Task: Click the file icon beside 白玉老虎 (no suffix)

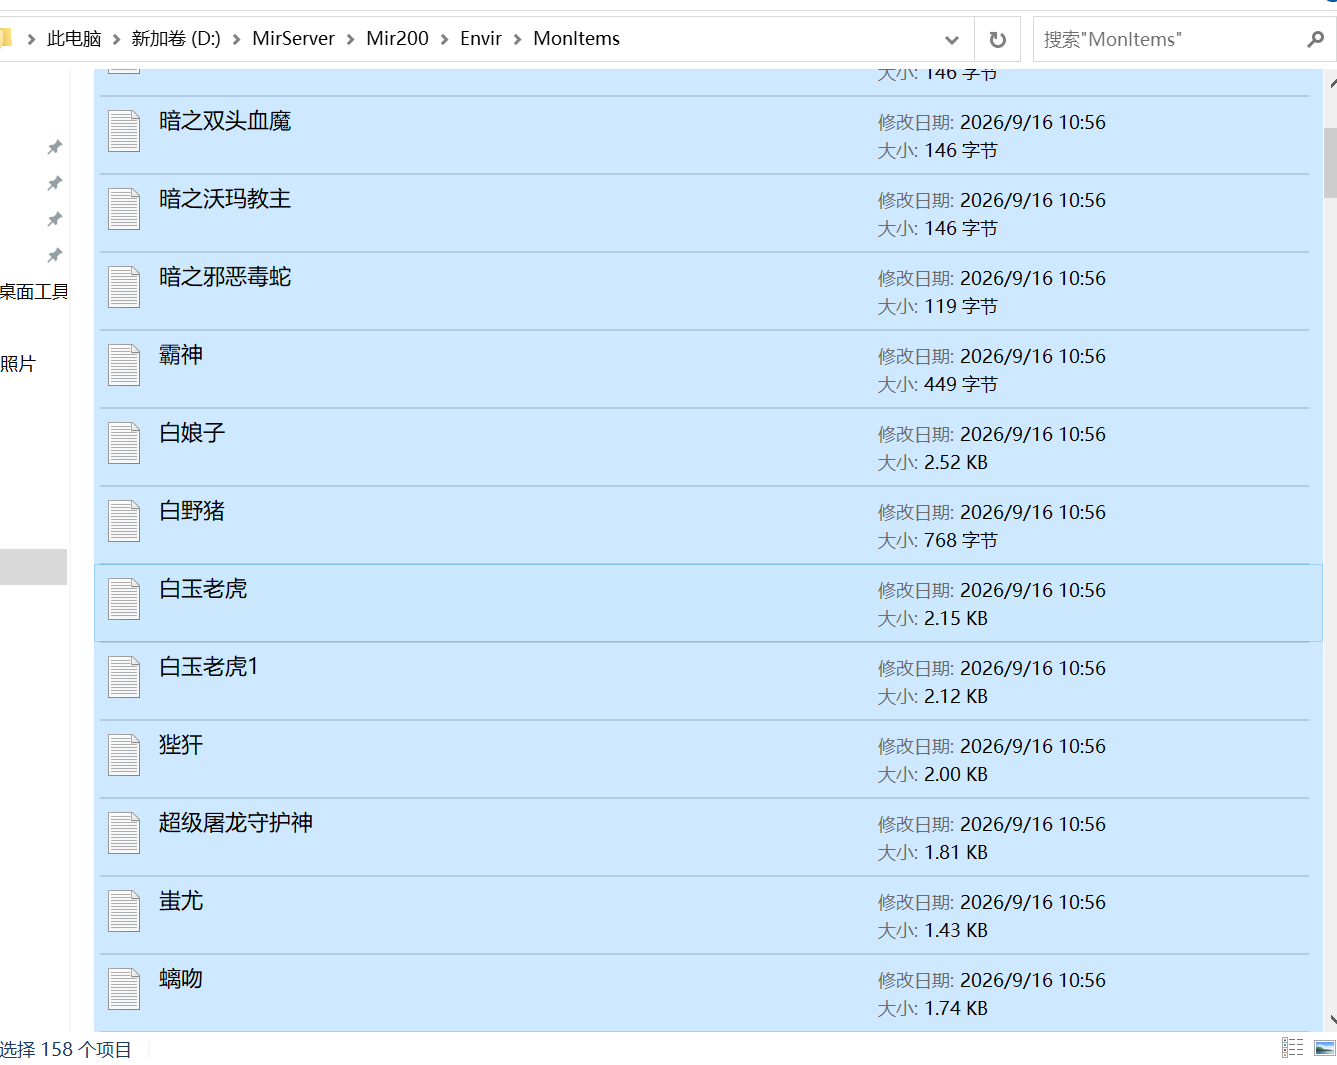Action: [x=124, y=599]
